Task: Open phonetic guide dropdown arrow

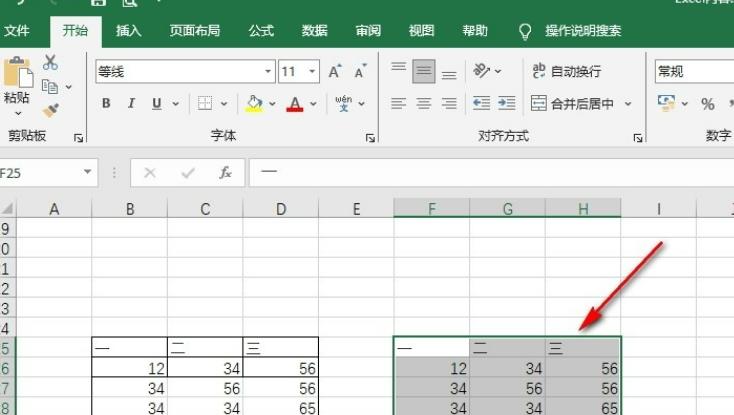Action: click(361, 103)
